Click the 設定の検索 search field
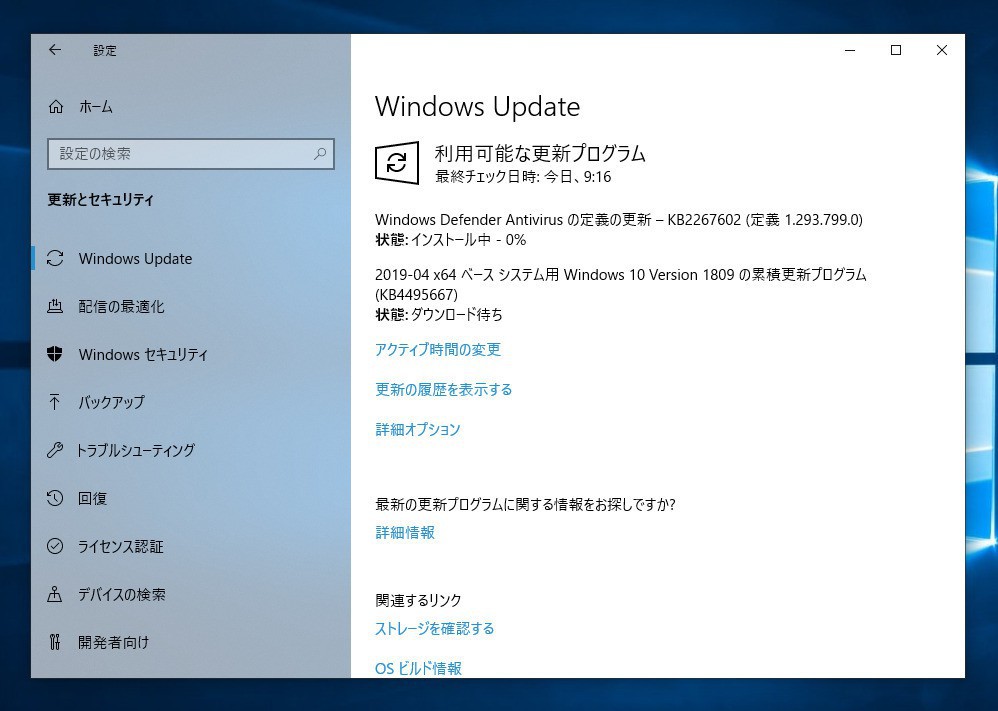 pos(190,153)
